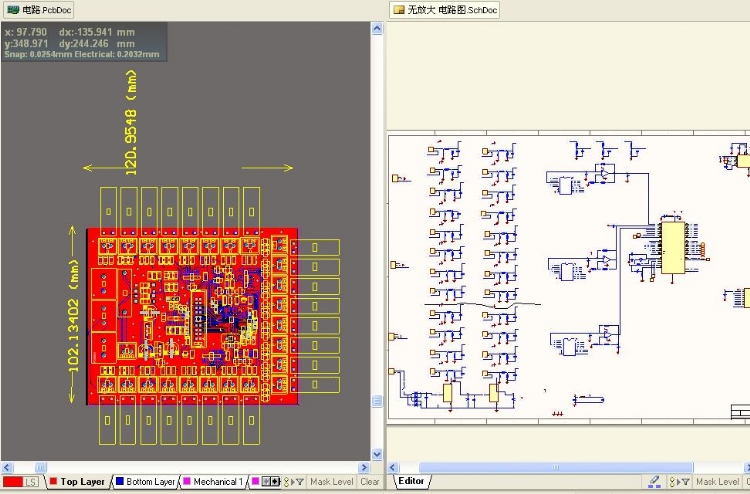Screen dimensions: 750x494
Task: Click schematic horizontal scrollbar left arrow
Action: click(393, 467)
